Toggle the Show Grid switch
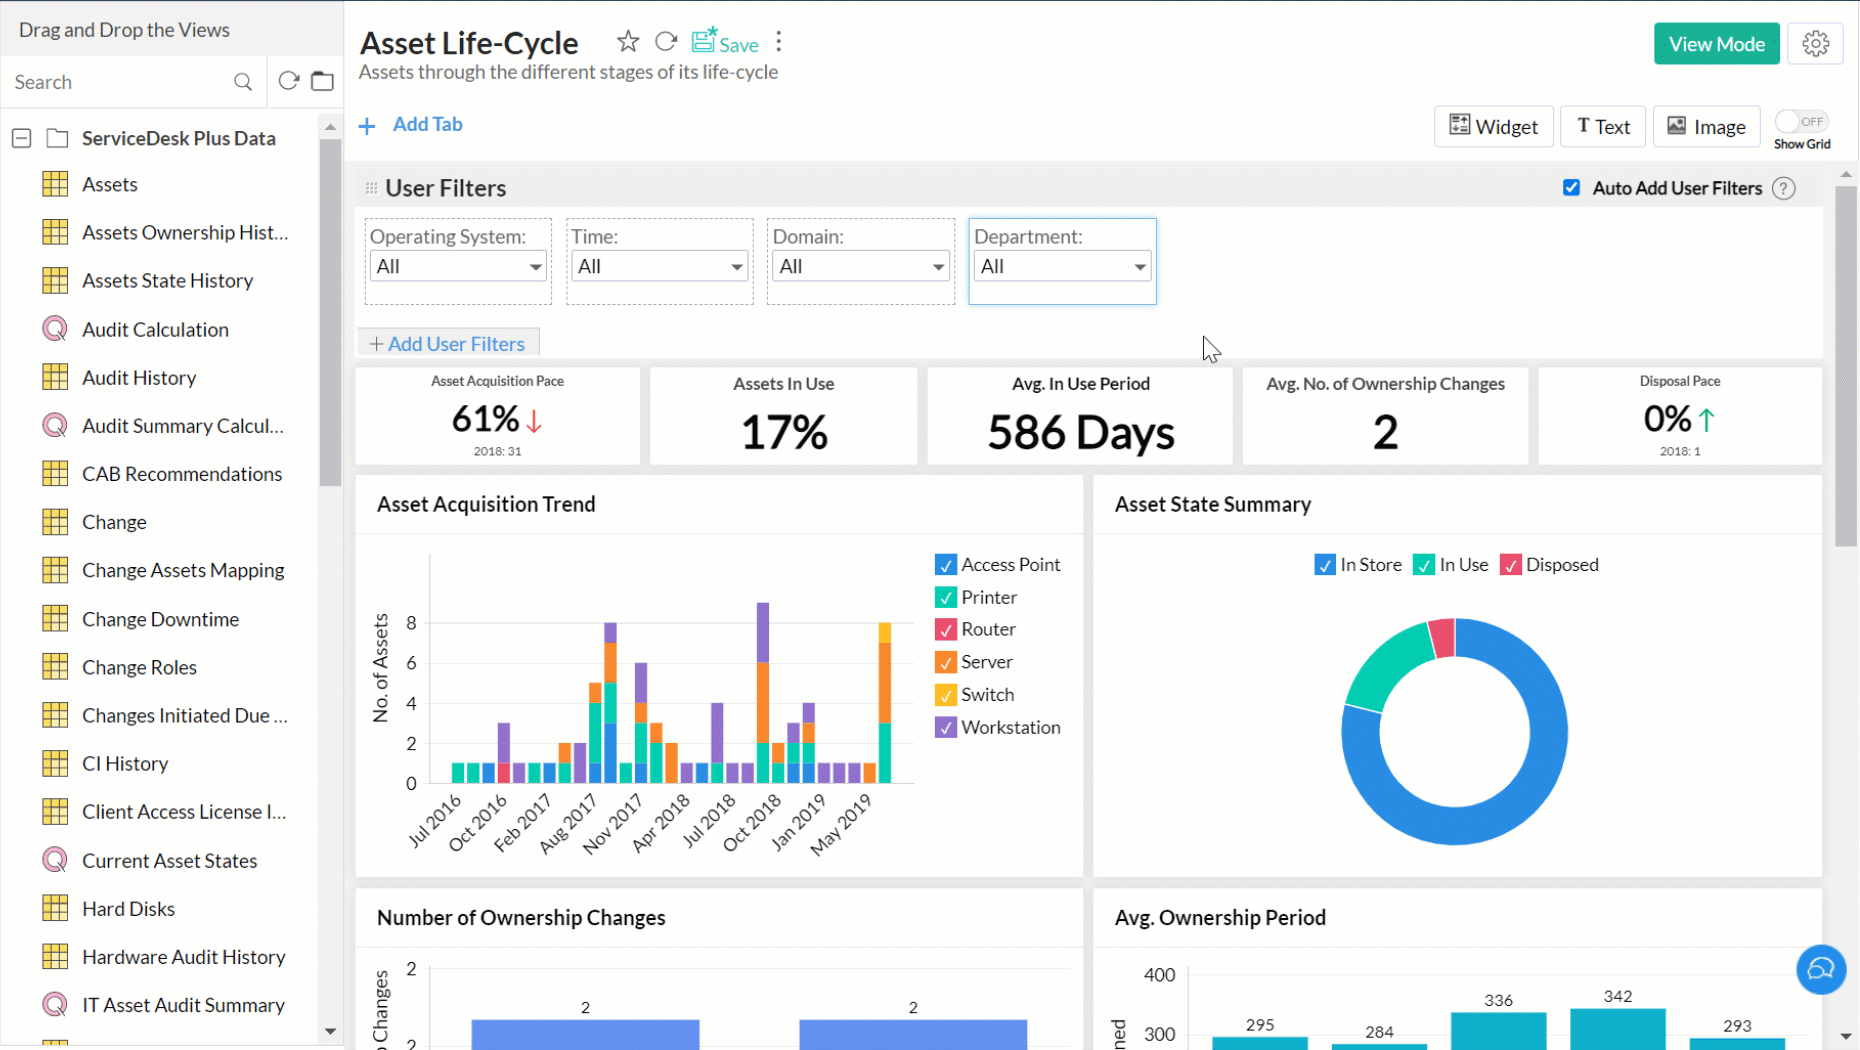Image resolution: width=1860 pixels, height=1050 pixels. [1801, 122]
